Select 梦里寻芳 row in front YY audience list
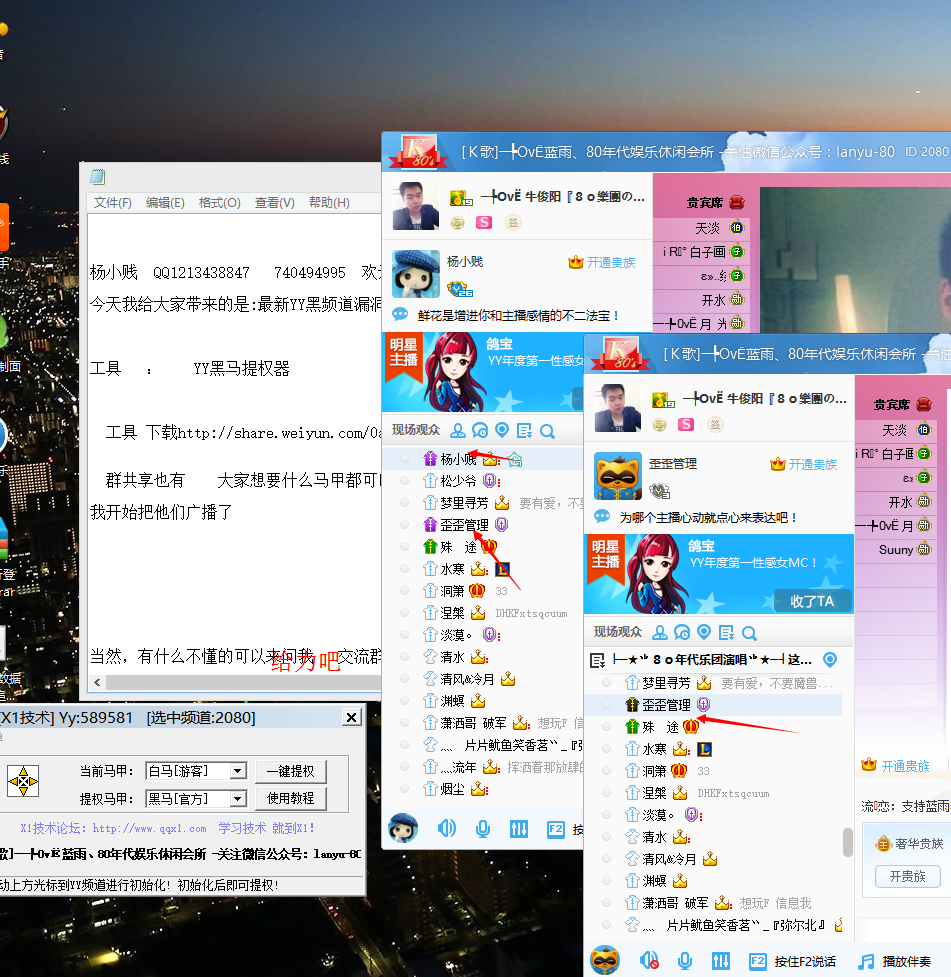This screenshot has width=951, height=977. pyautogui.click(x=714, y=683)
